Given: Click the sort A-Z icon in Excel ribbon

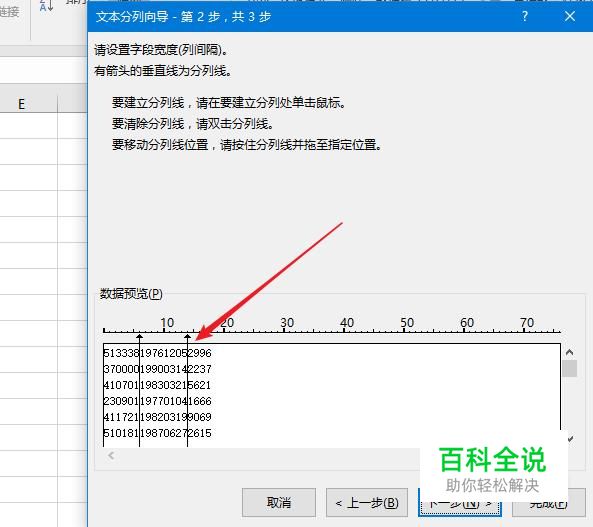Looking at the screenshot, I should [x=46, y=6].
